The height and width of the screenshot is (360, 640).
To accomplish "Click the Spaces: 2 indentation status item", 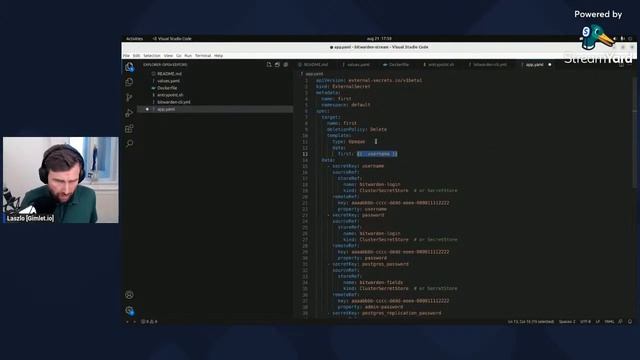I will (567, 322).
